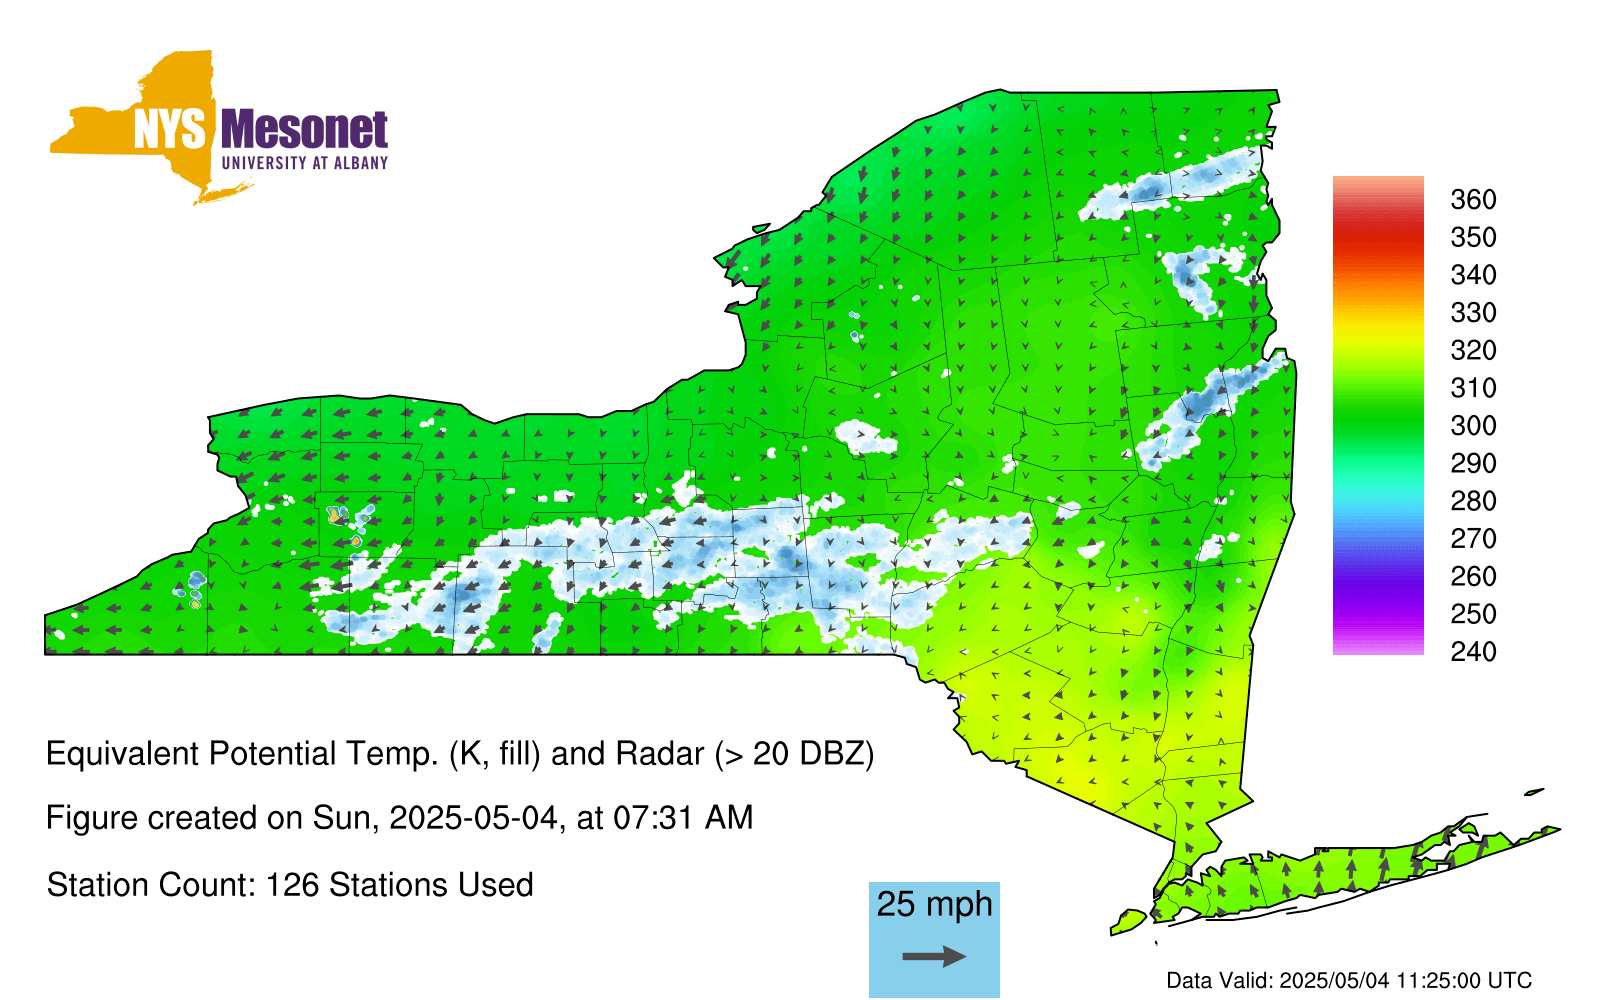Click the colorbar value 280
Screen dimensions: 1600x1000
point(1473,501)
